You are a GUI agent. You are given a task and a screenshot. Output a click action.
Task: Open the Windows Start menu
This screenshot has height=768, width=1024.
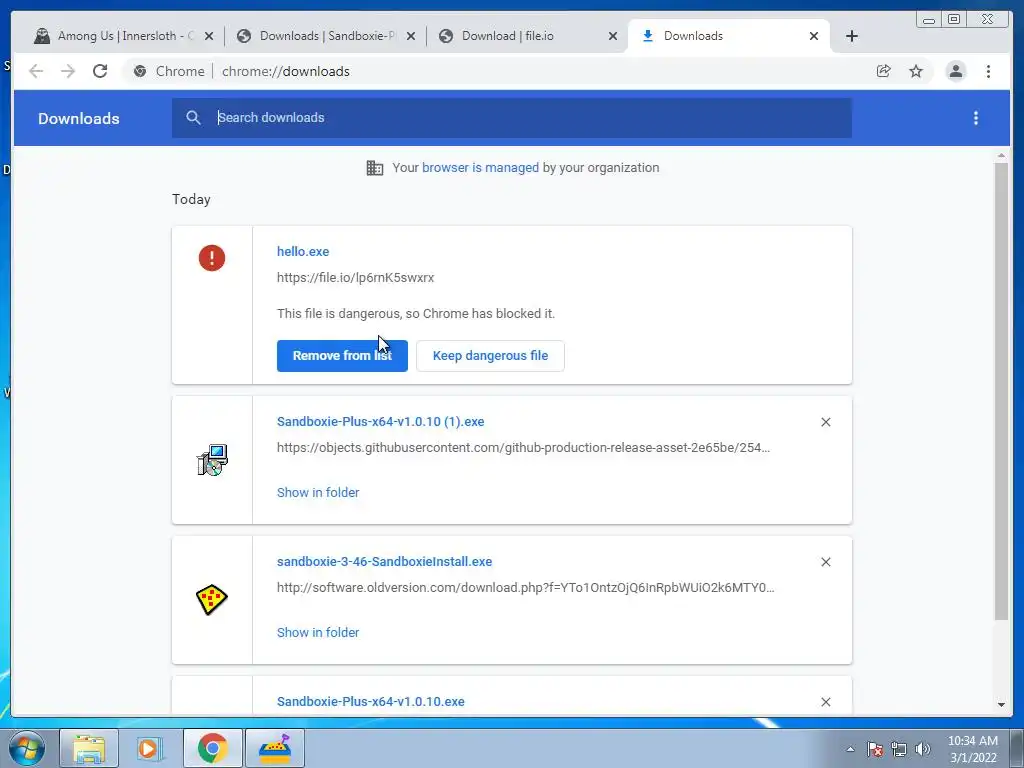[26, 748]
